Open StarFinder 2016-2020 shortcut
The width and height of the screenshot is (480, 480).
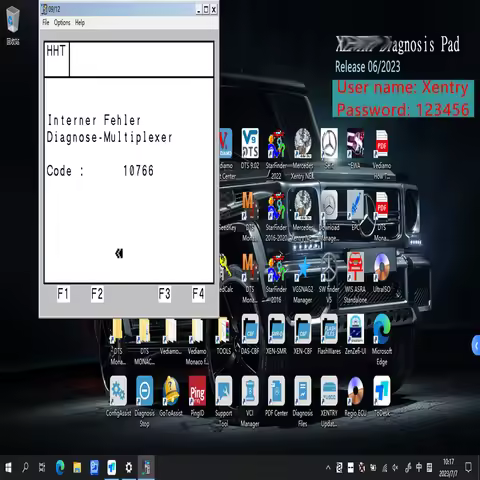click(x=276, y=216)
